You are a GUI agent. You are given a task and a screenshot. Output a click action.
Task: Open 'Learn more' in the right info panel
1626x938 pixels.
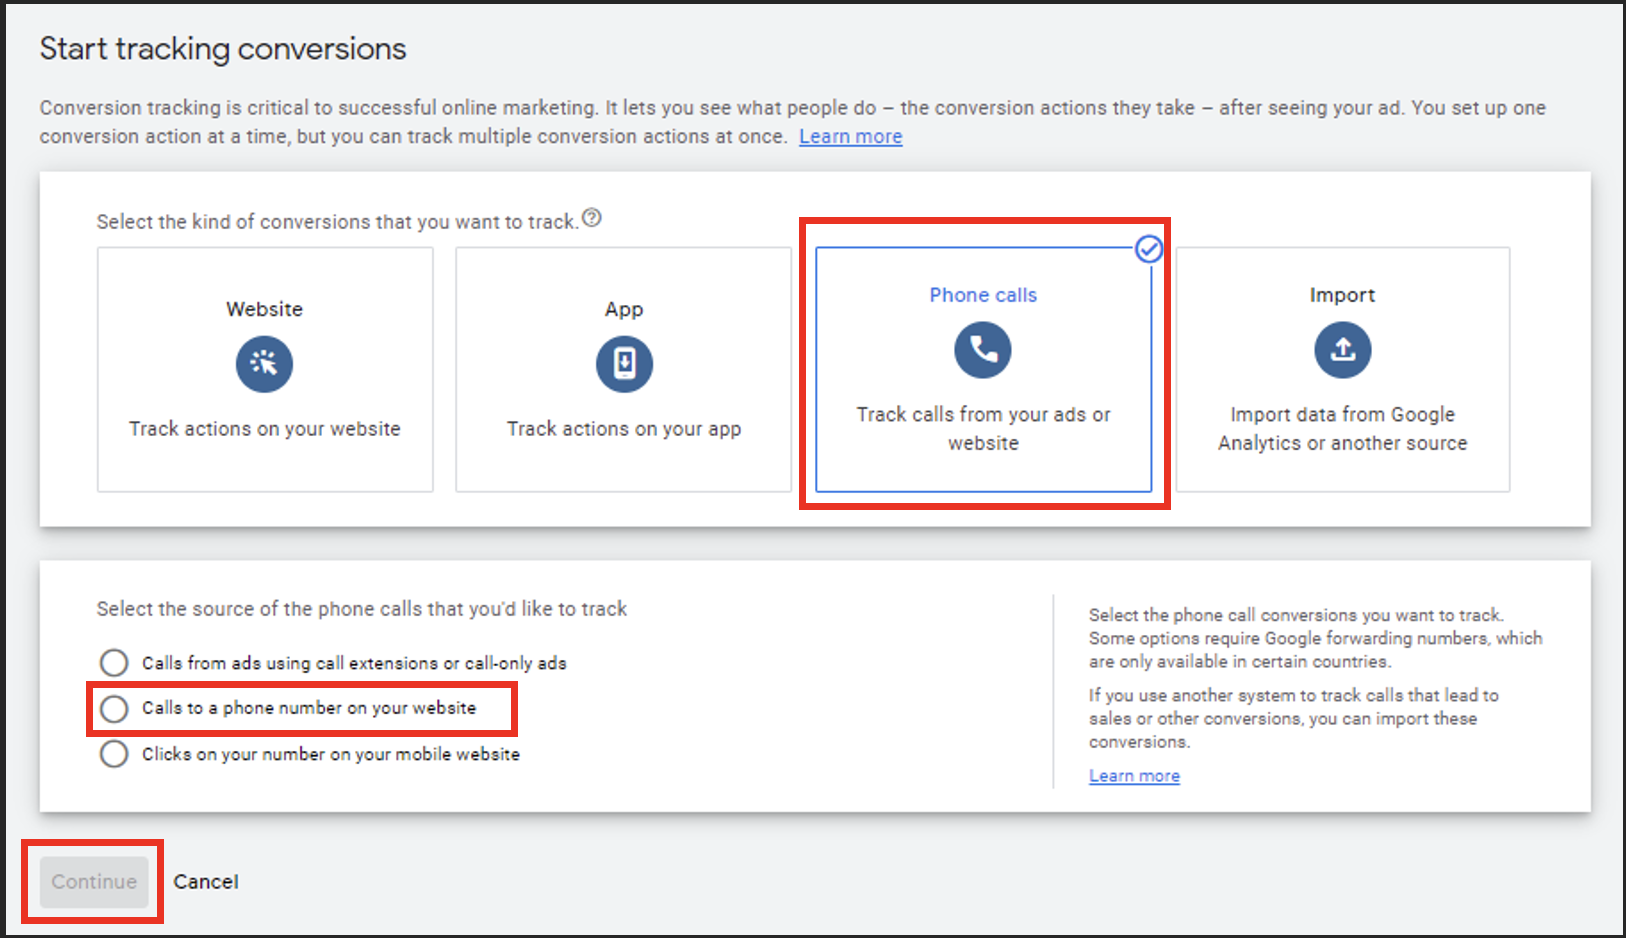click(x=1133, y=775)
